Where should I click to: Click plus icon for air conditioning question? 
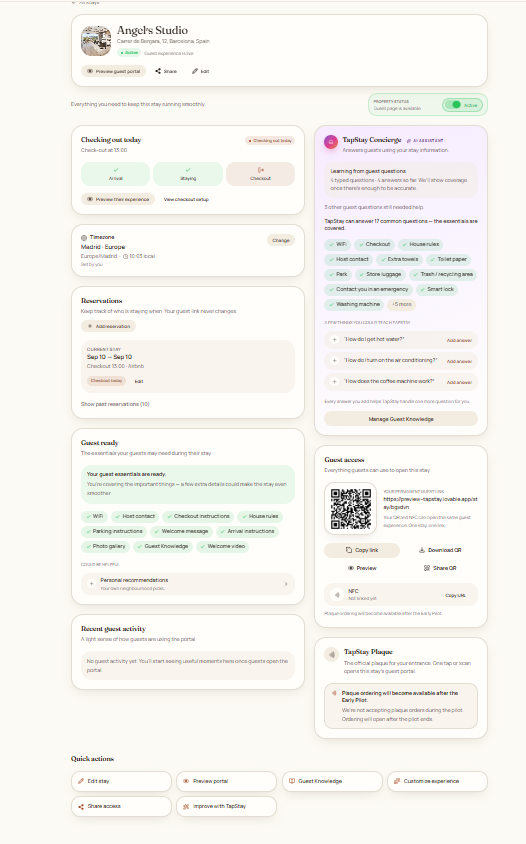(x=334, y=361)
